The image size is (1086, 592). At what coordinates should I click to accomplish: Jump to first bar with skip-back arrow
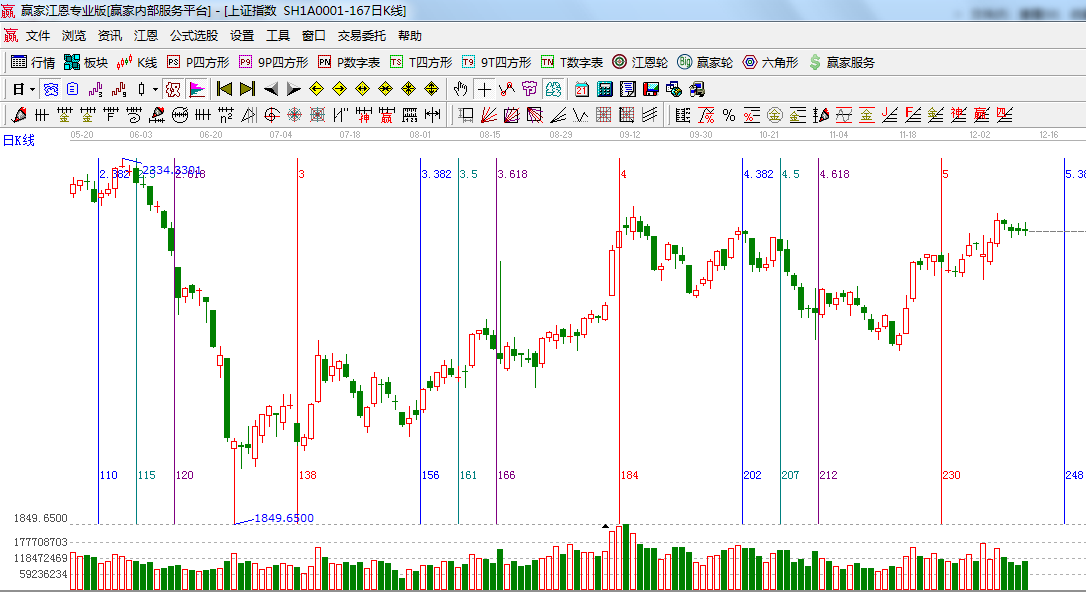coord(224,89)
